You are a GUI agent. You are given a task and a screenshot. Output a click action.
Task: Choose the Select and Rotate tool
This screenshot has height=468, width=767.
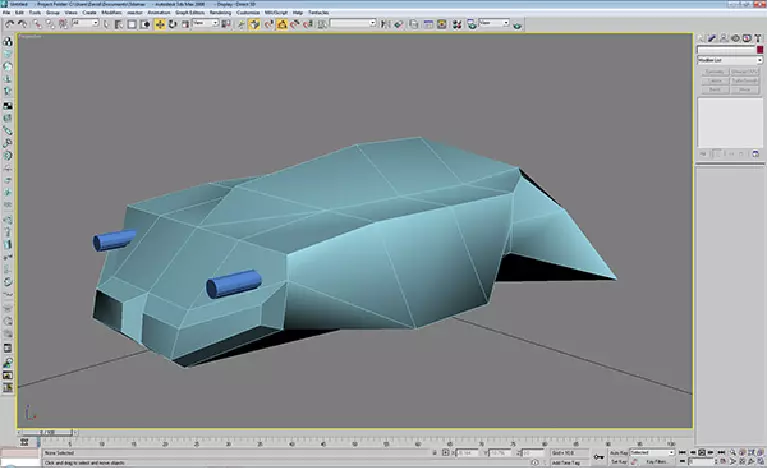point(172,23)
